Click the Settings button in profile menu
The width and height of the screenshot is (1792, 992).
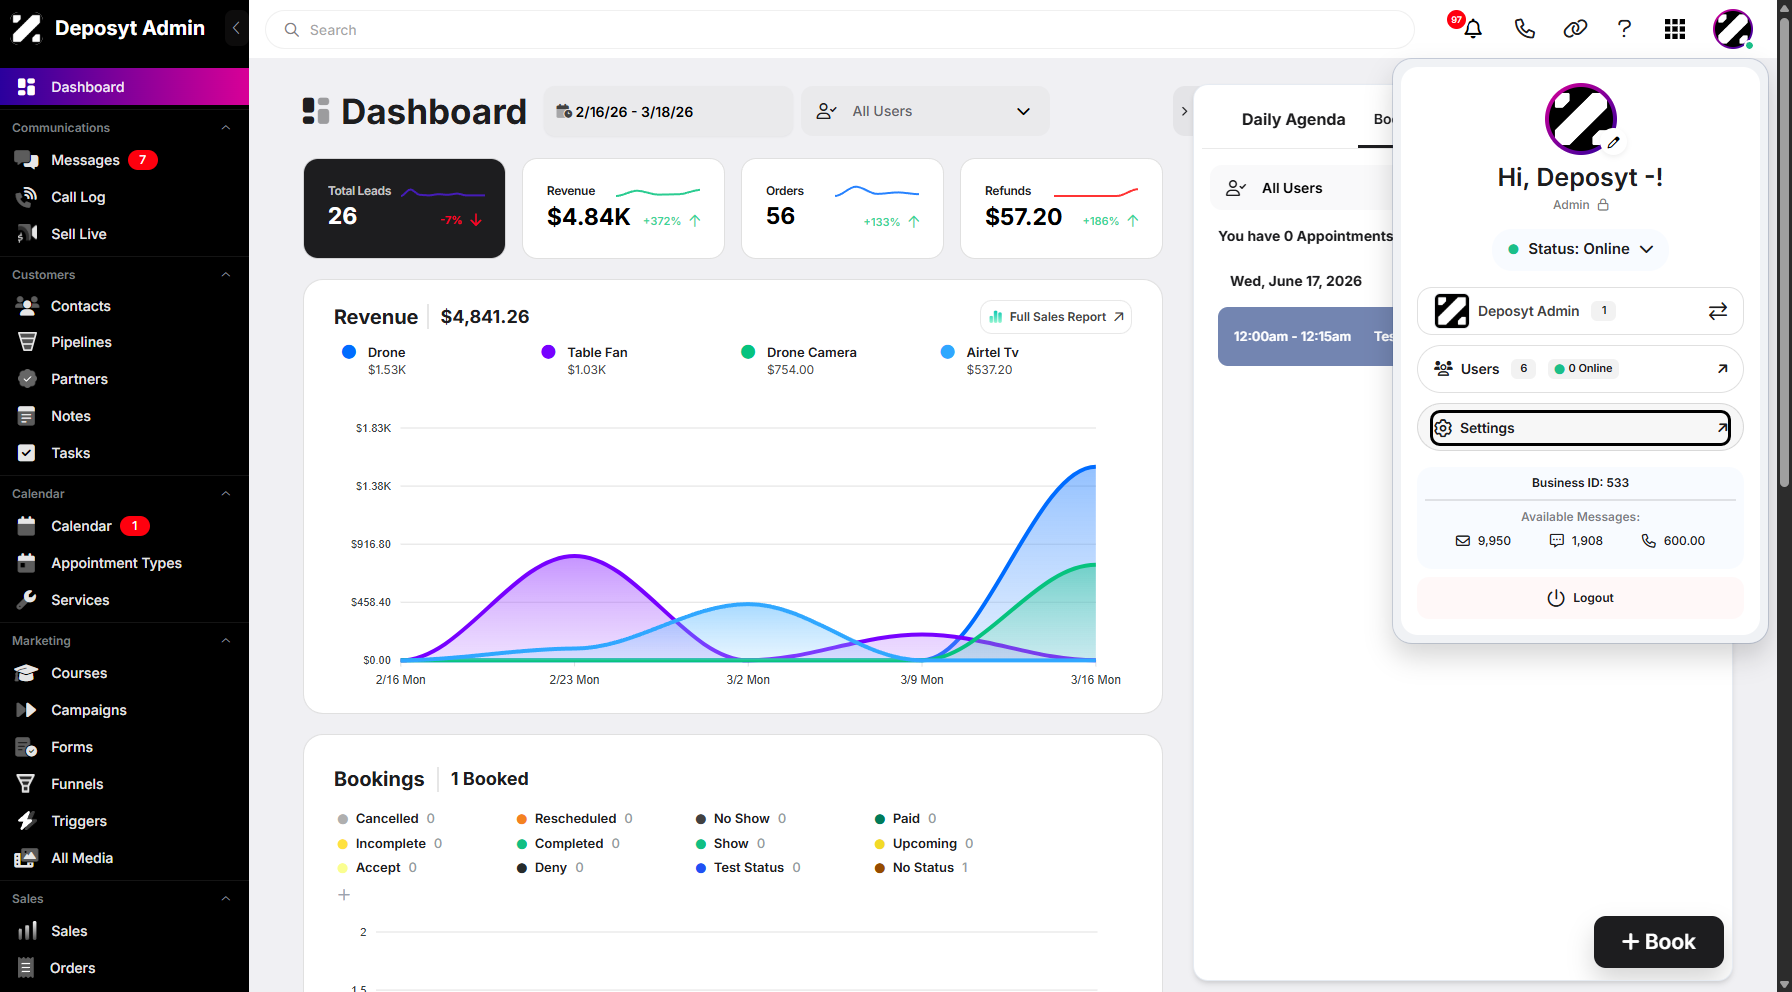point(1580,428)
